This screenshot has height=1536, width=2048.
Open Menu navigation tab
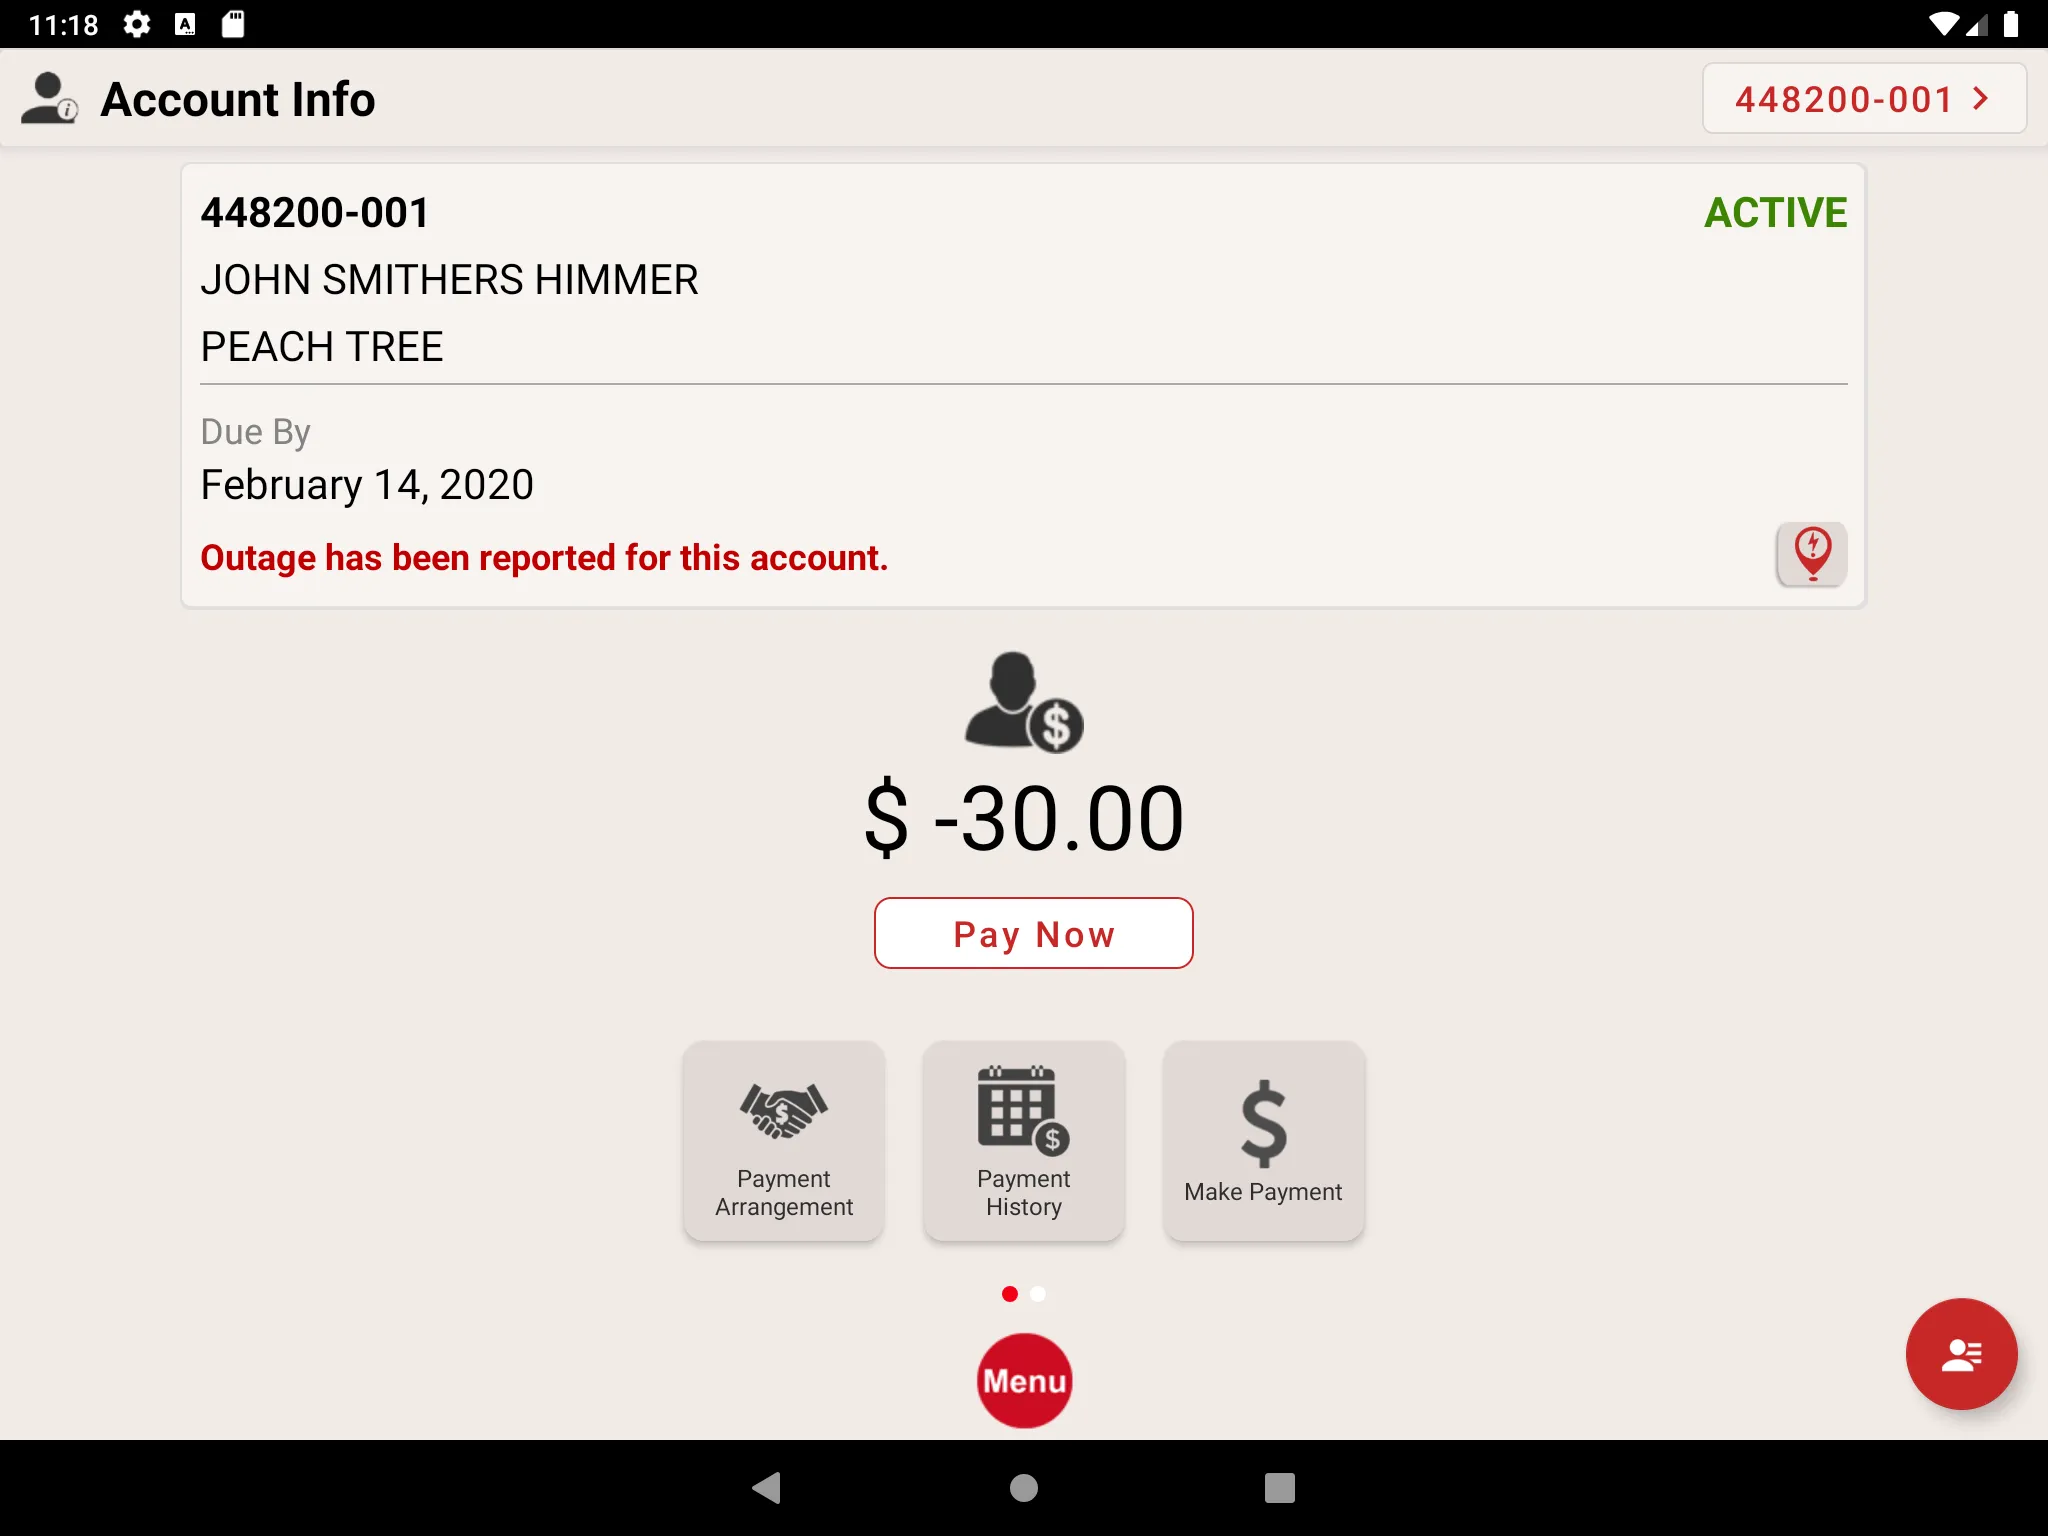click(1022, 1381)
